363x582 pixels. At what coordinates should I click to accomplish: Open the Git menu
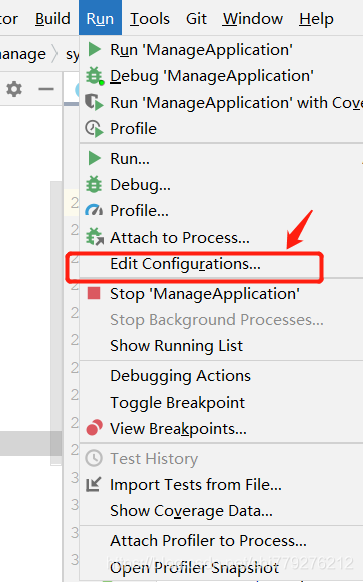(x=196, y=19)
